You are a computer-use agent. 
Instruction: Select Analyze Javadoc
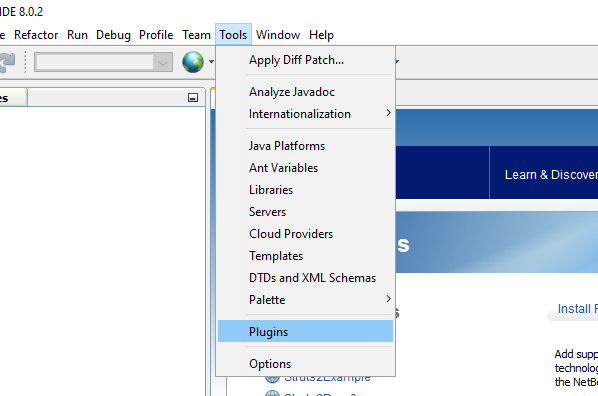(x=305, y=92)
